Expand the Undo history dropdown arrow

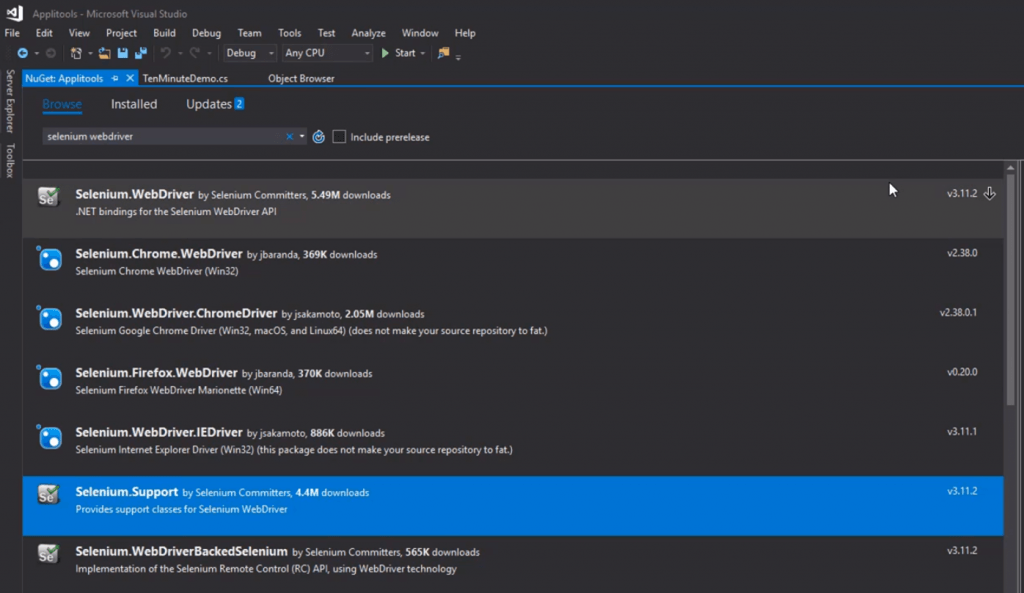[x=180, y=54]
